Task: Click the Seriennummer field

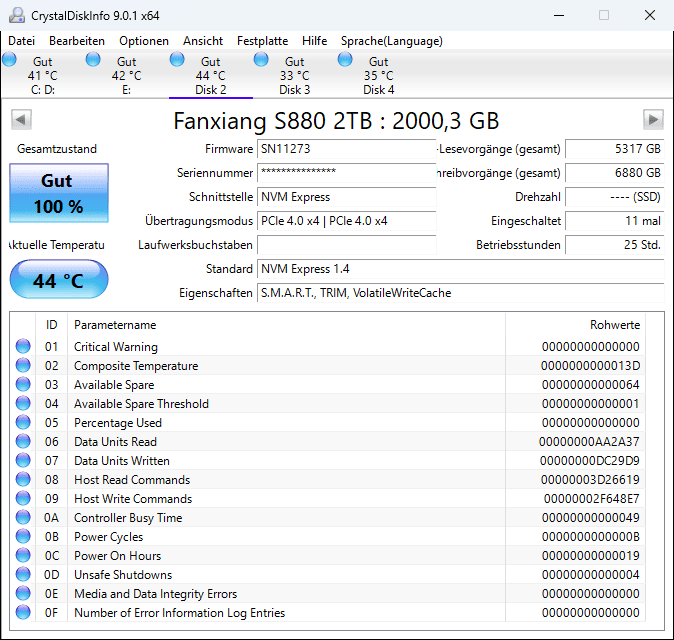Action: point(346,173)
